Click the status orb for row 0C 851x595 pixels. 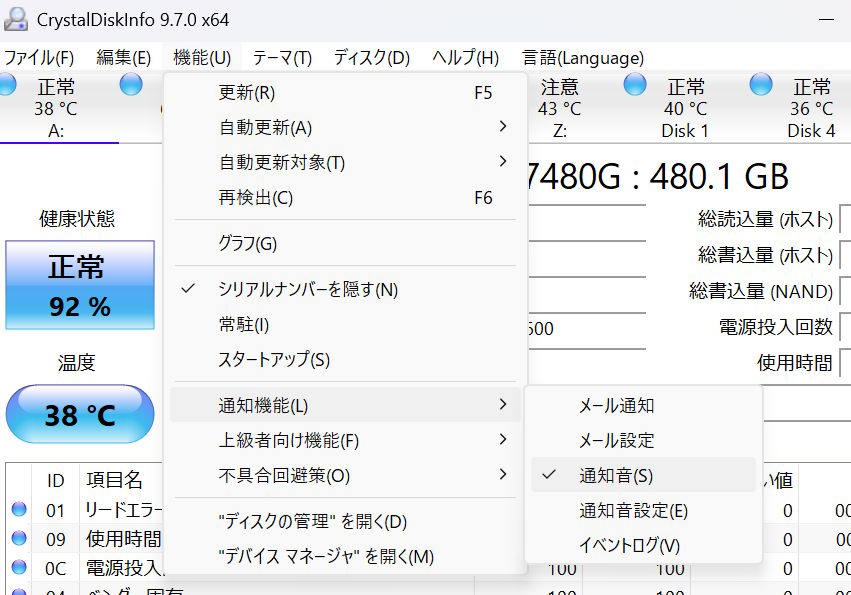19,567
